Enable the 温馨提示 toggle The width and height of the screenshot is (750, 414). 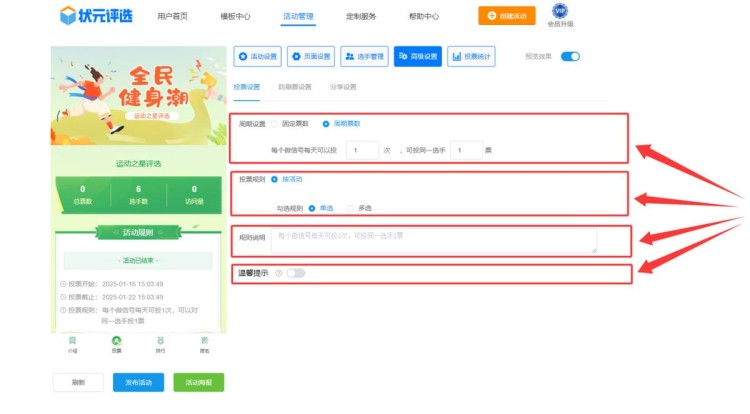click(296, 273)
